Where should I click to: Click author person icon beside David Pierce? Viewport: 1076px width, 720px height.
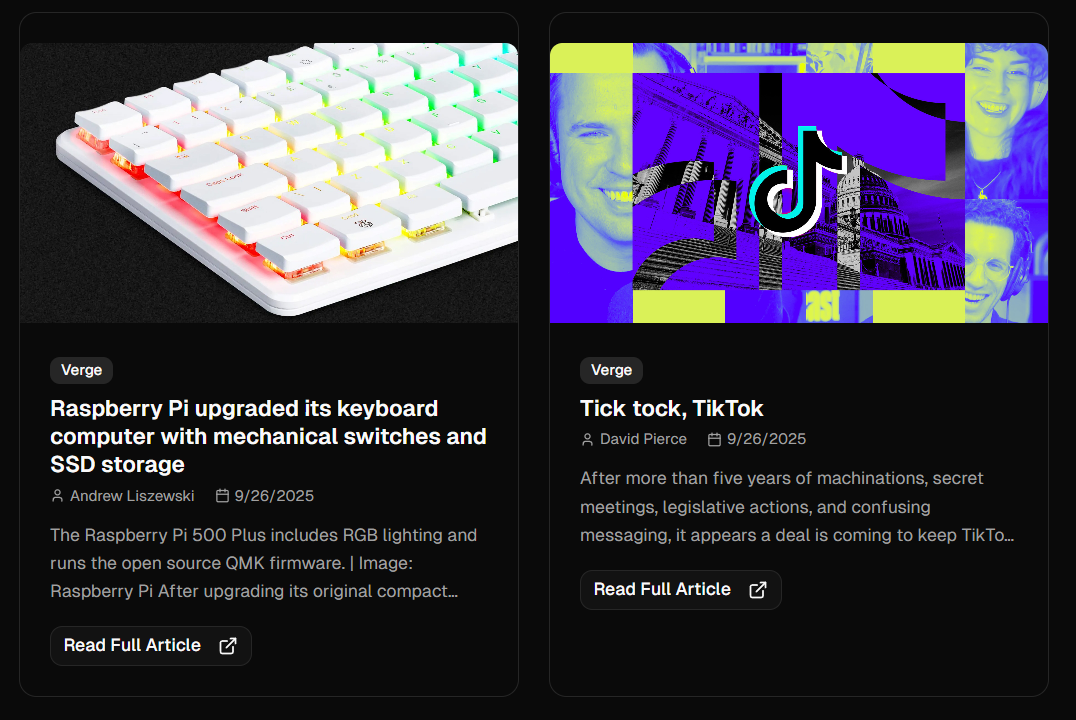587,439
